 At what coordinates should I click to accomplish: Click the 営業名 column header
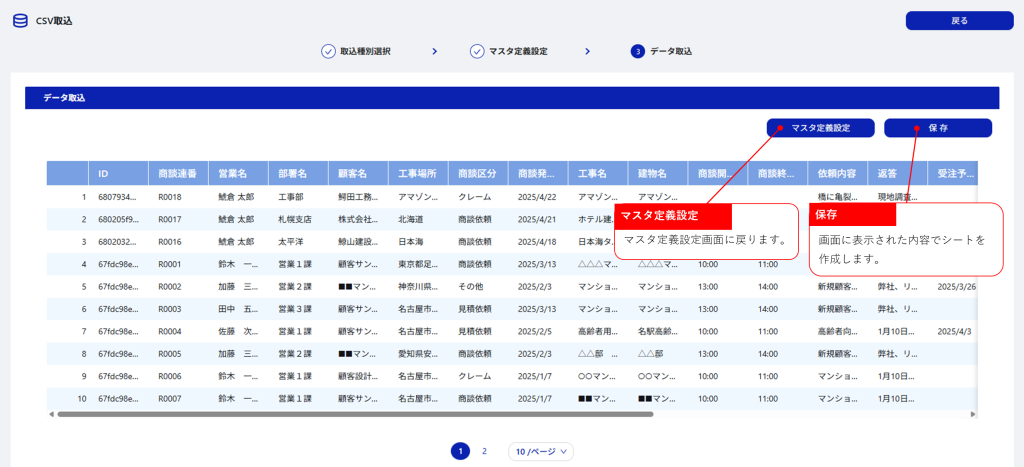point(238,174)
